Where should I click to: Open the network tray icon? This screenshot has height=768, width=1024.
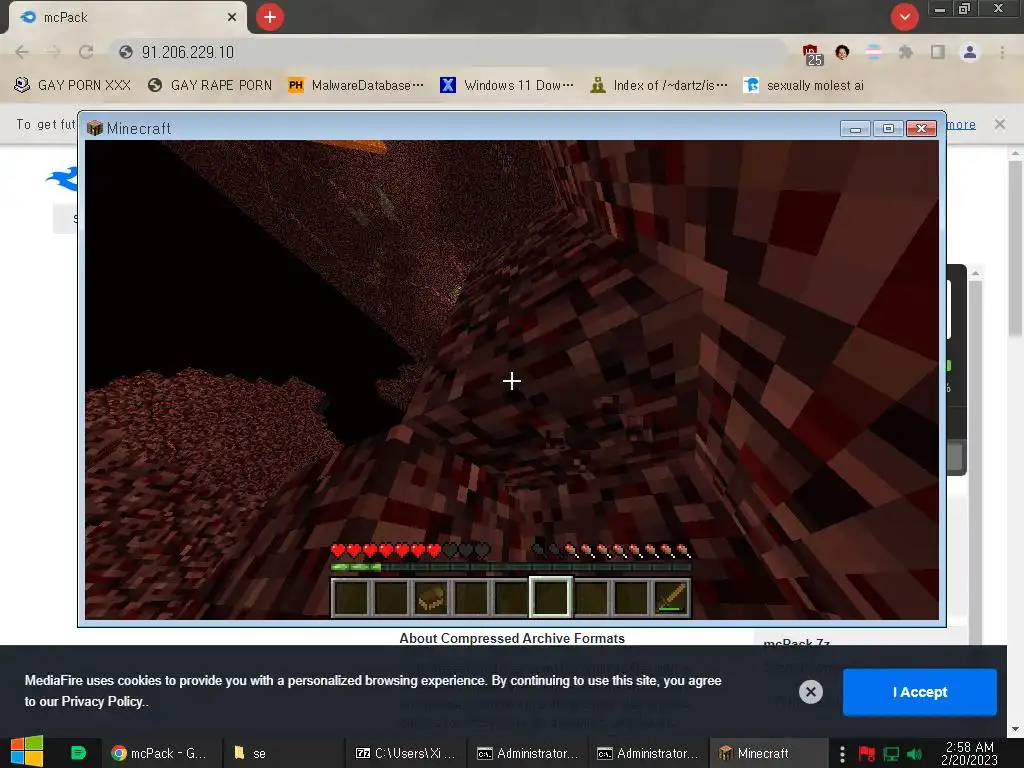891,754
